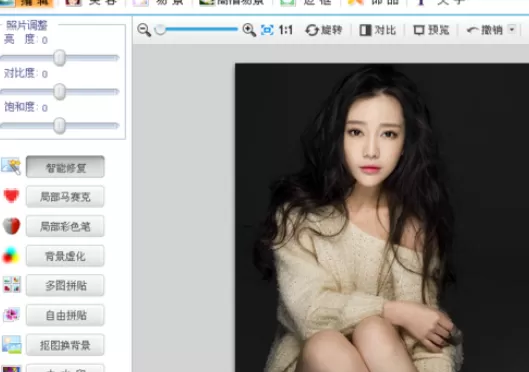
Task: Click the 饱和度 saturation slider handle
Action: pos(60,125)
